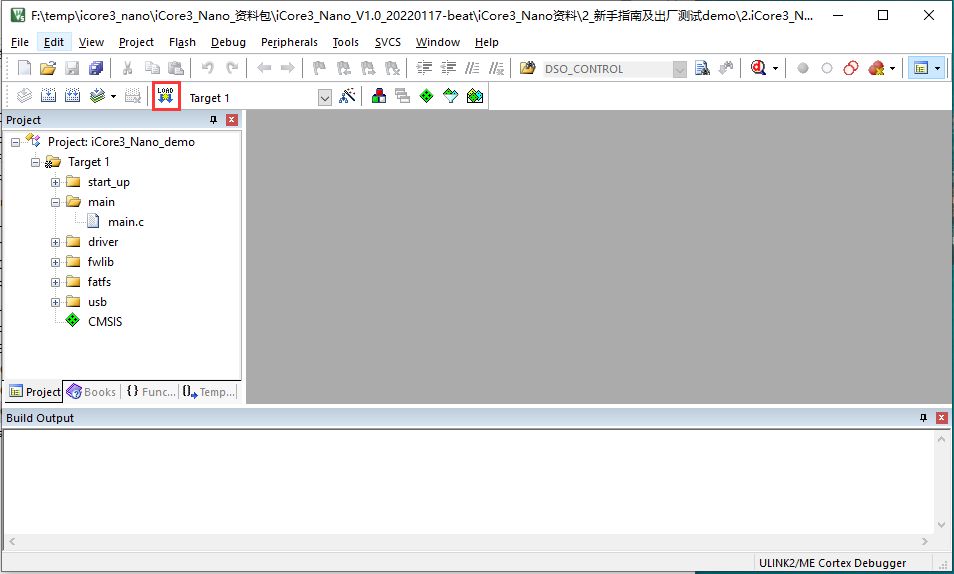Open the Target 1 dropdown list

pos(324,98)
